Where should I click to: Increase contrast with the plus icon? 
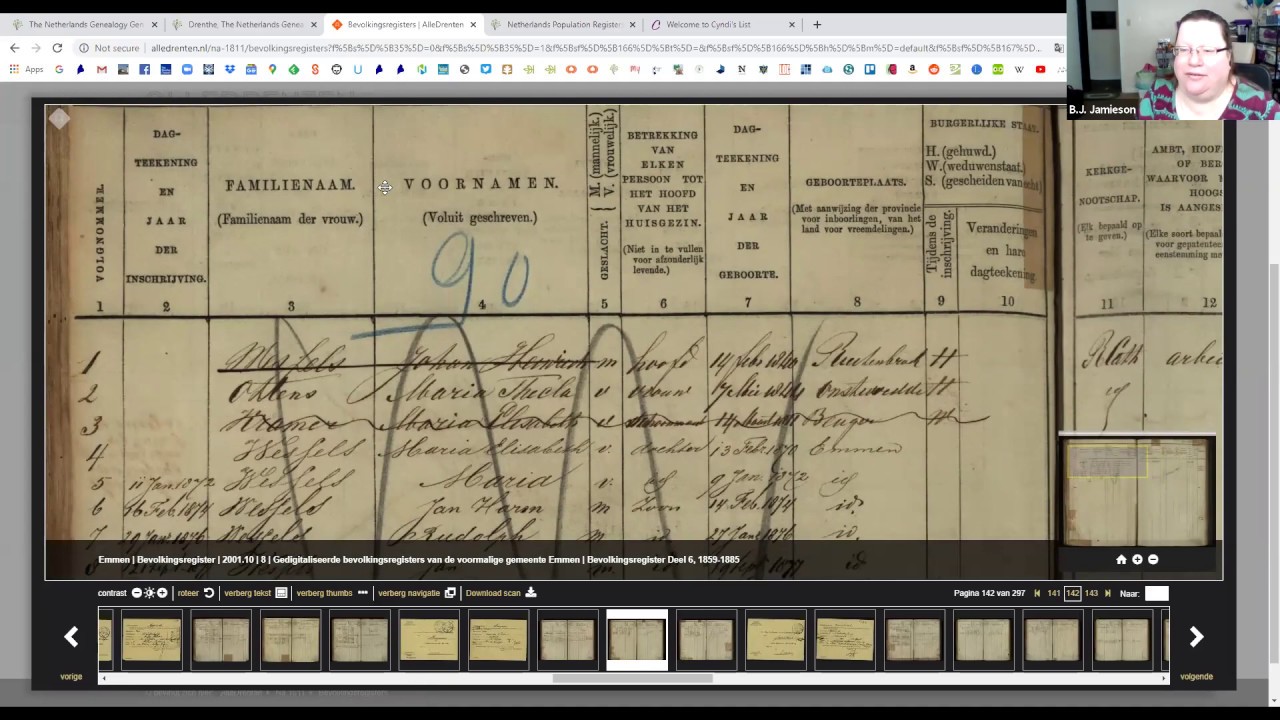point(162,593)
